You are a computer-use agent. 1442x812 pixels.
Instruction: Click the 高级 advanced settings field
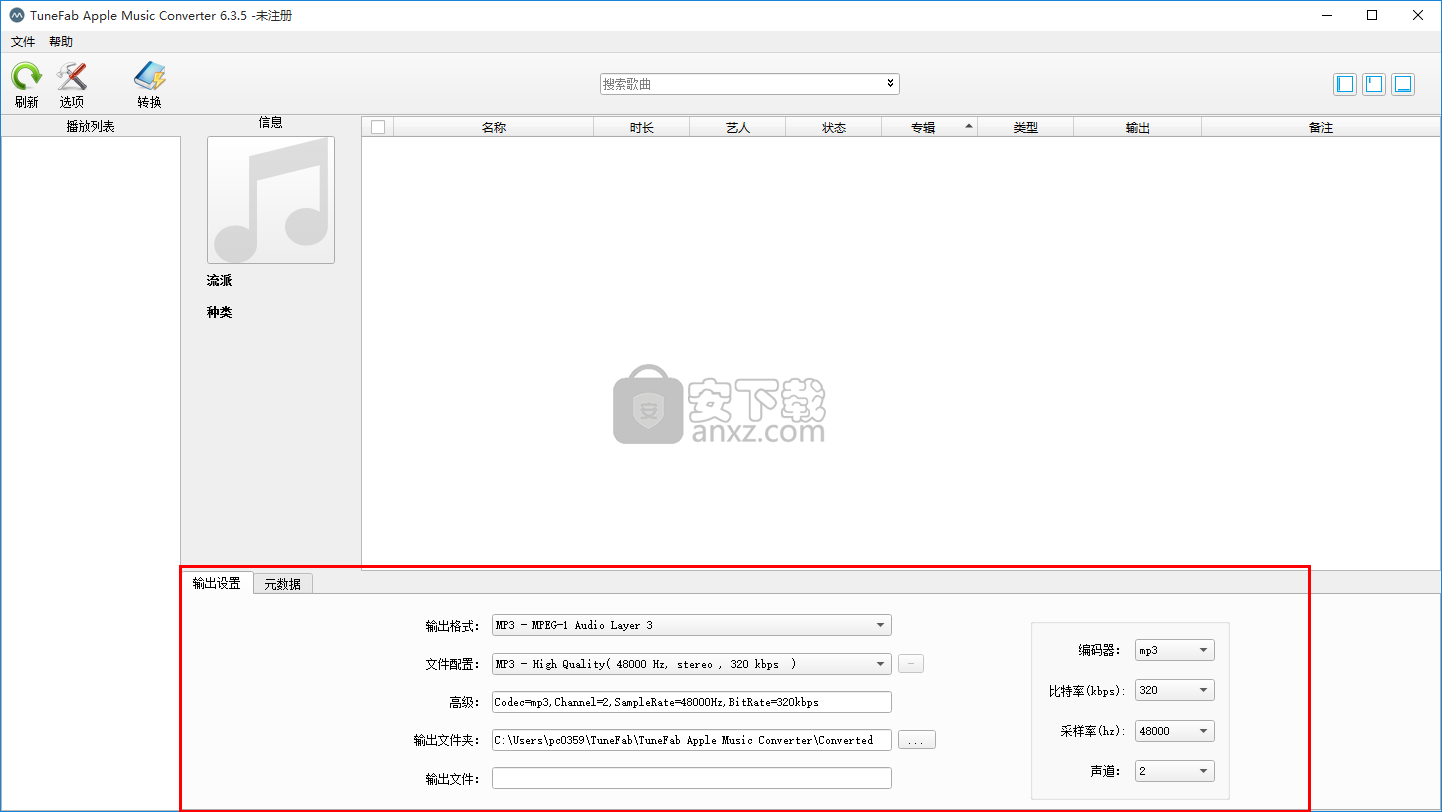click(x=692, y=702)
